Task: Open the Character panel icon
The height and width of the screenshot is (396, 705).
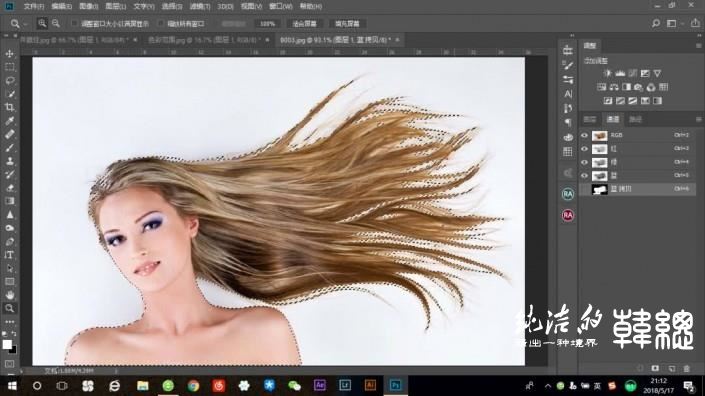Action: pos(568,94)
